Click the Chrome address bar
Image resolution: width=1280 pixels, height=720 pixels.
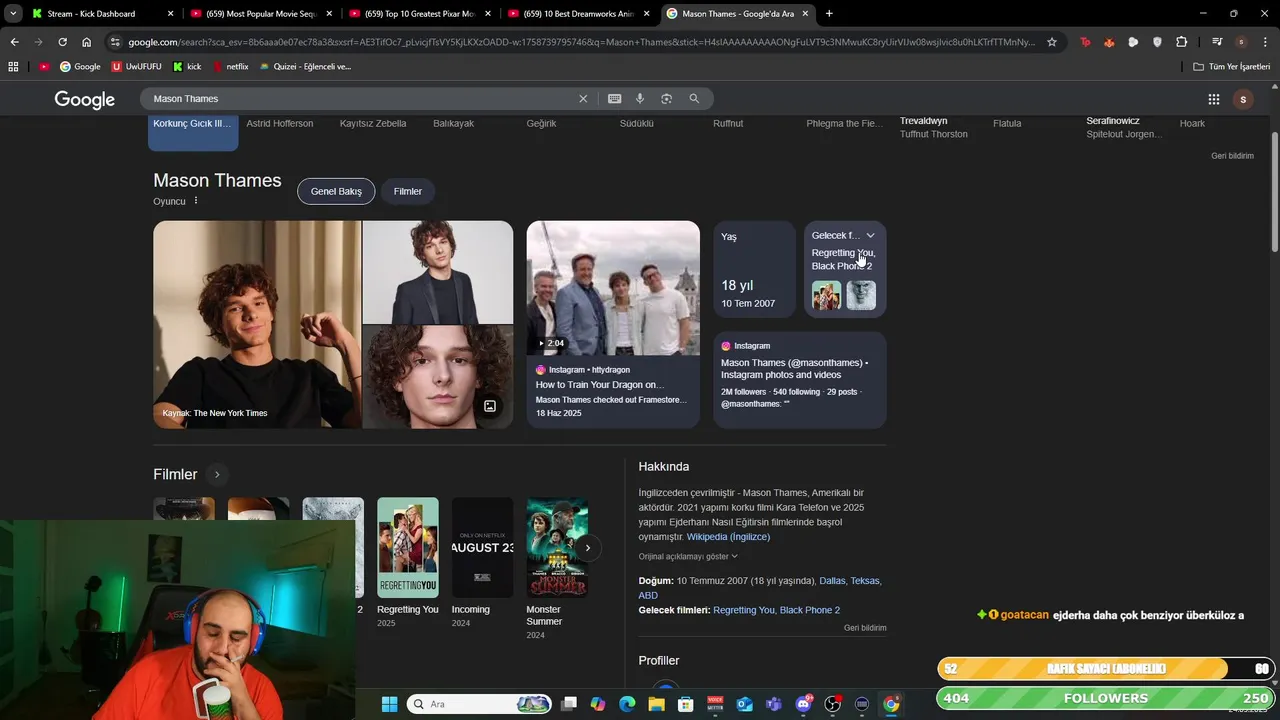pyautogui.click(x=580, y=42)
